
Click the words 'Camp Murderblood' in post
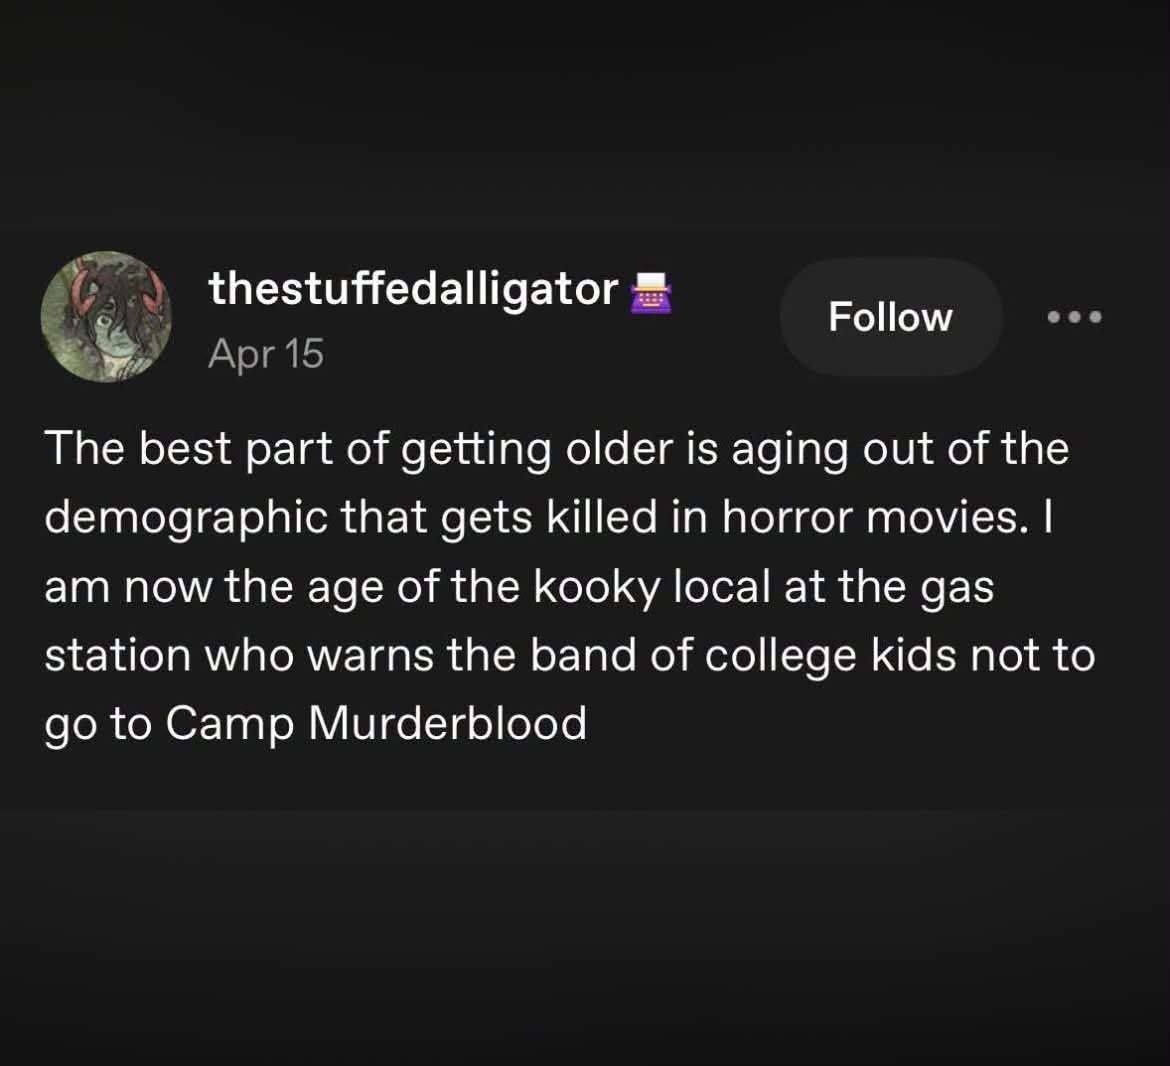pos(376,724)
